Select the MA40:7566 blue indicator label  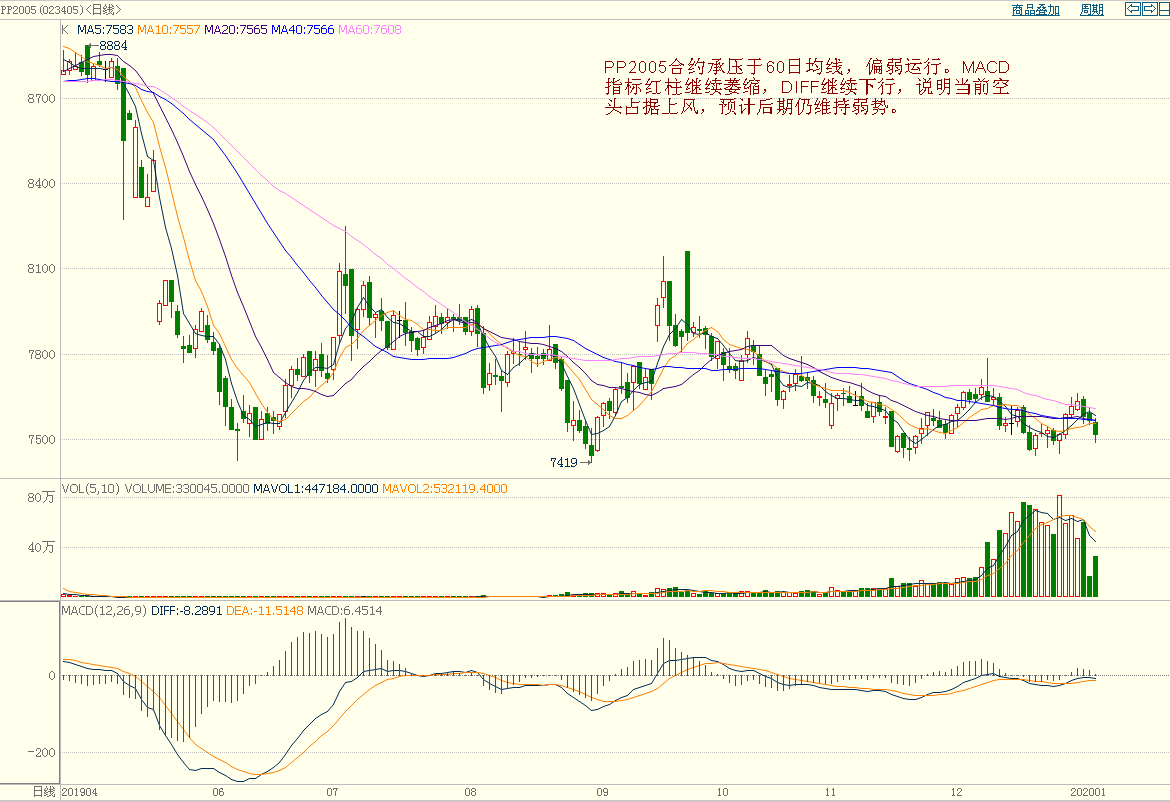pos(302,30)
